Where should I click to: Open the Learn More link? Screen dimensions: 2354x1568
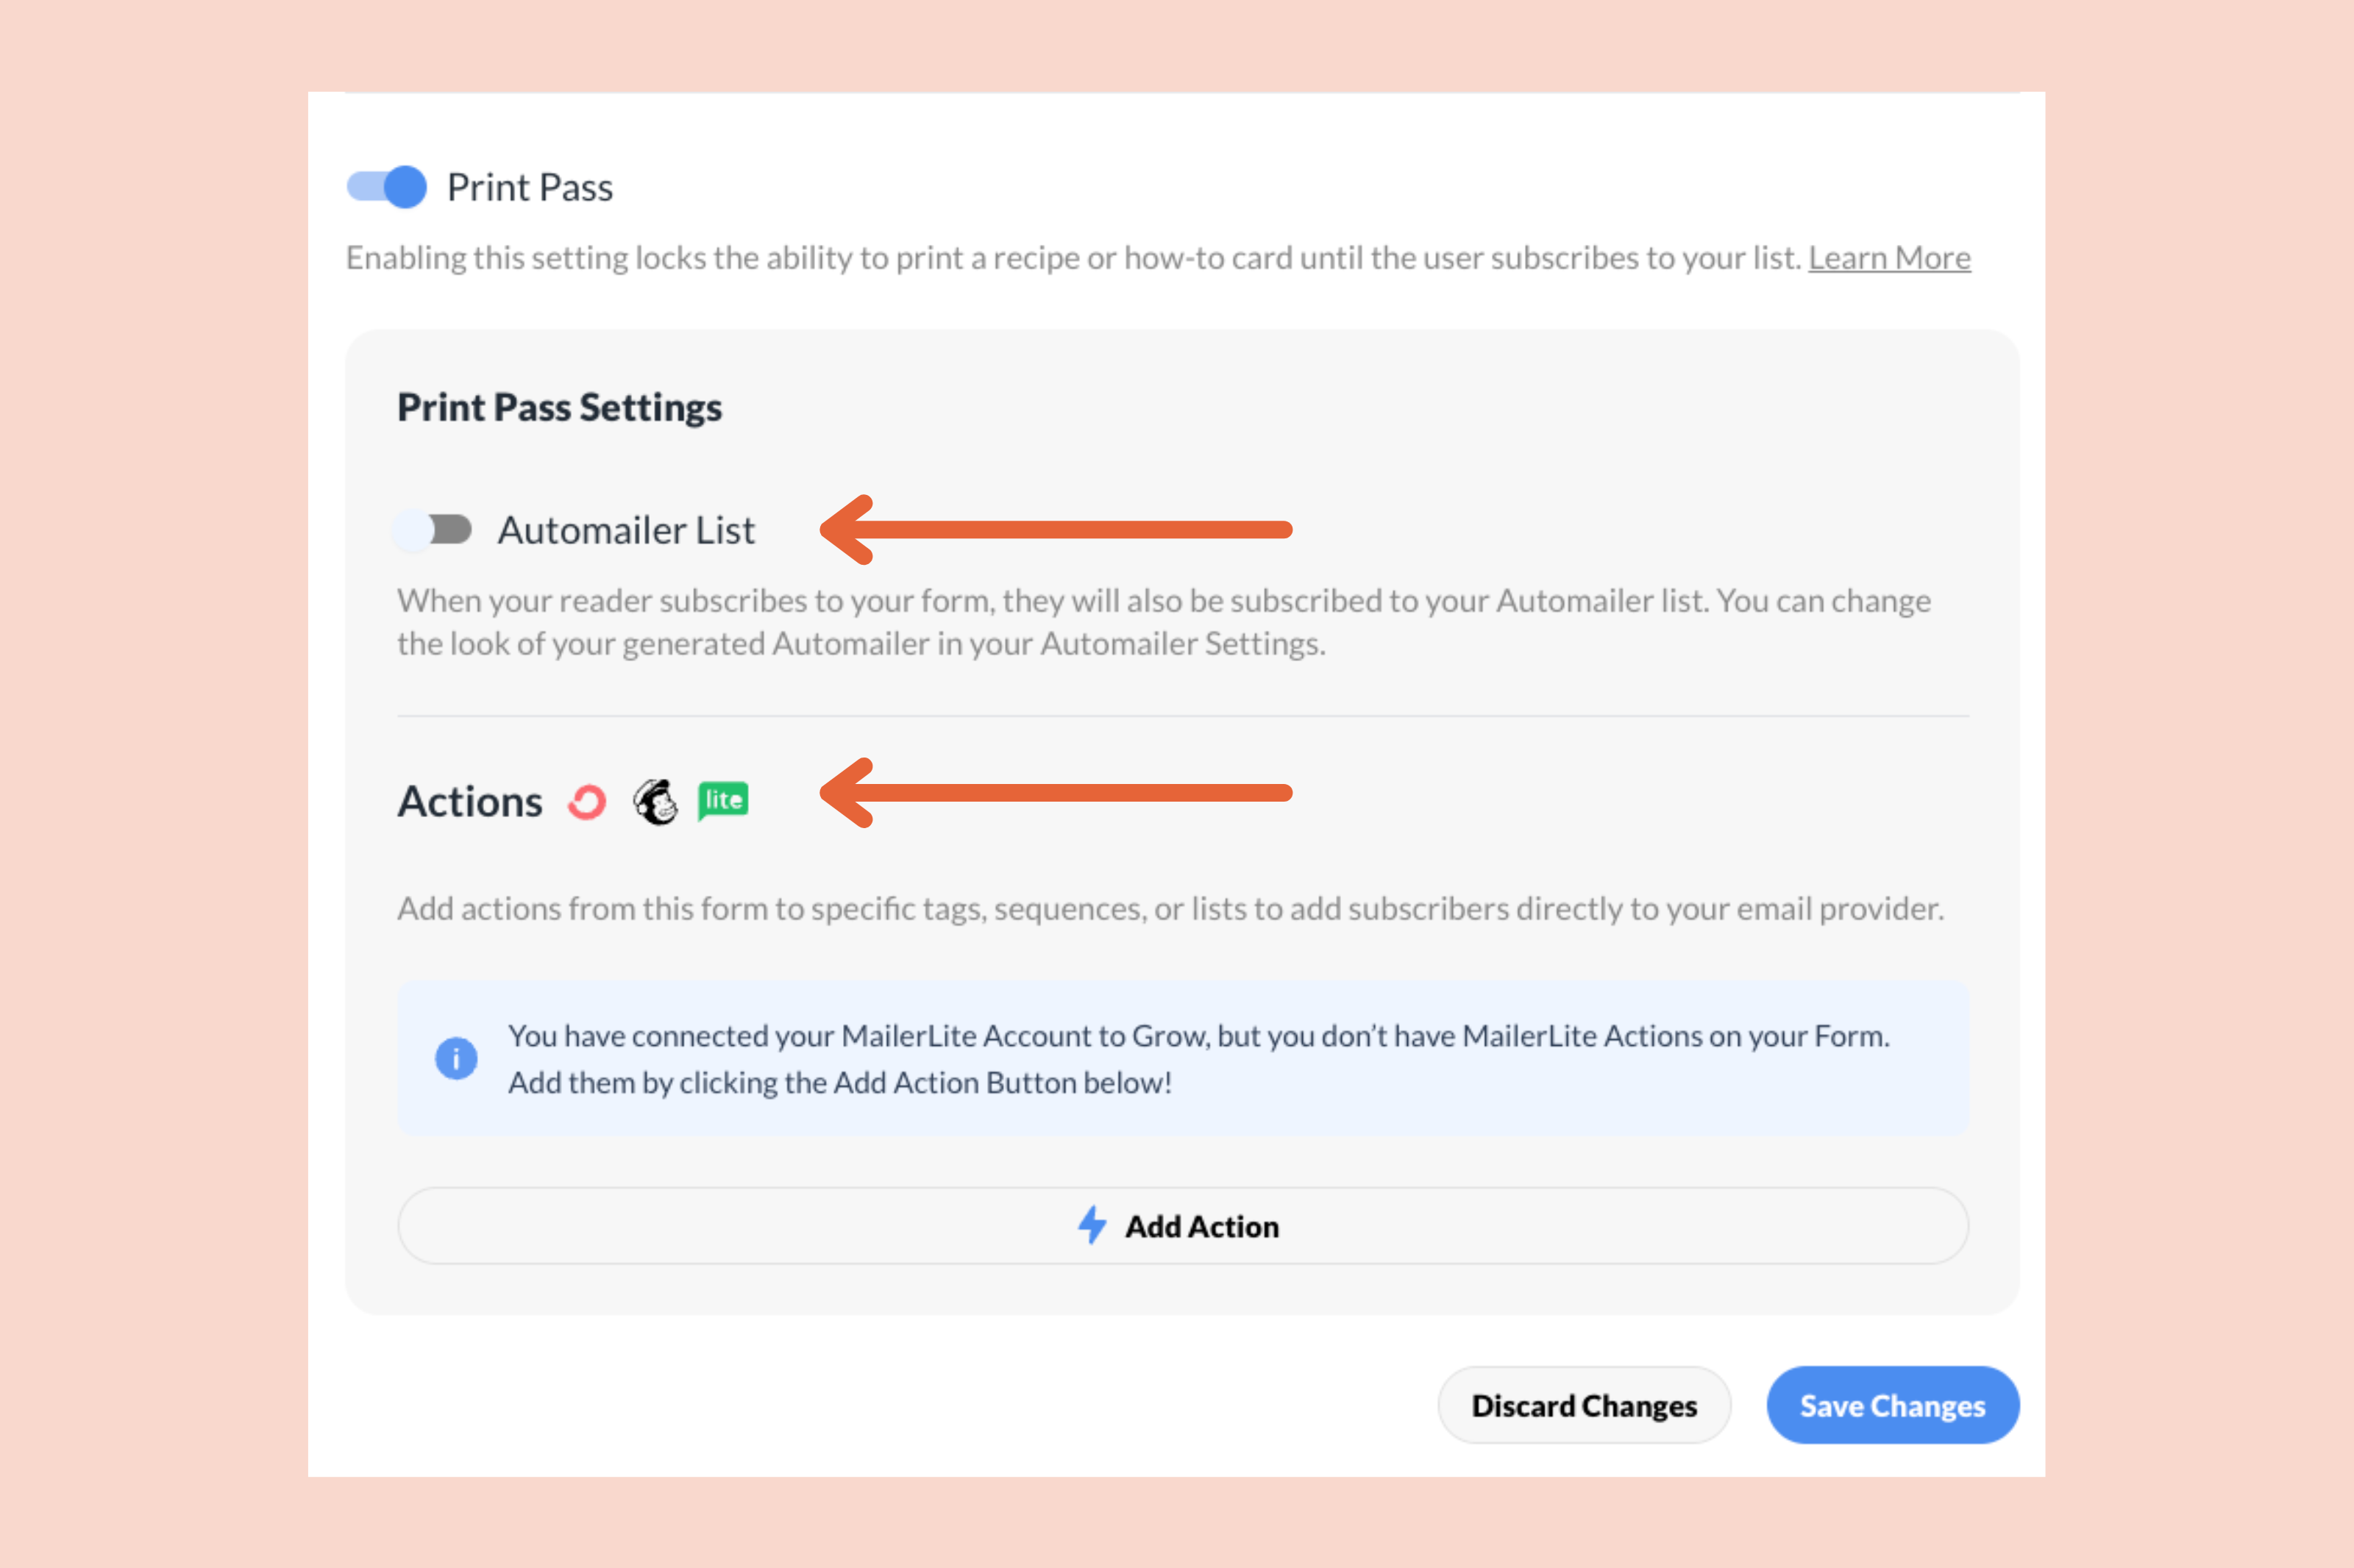pyautogui.click(x=1888, y=257)
